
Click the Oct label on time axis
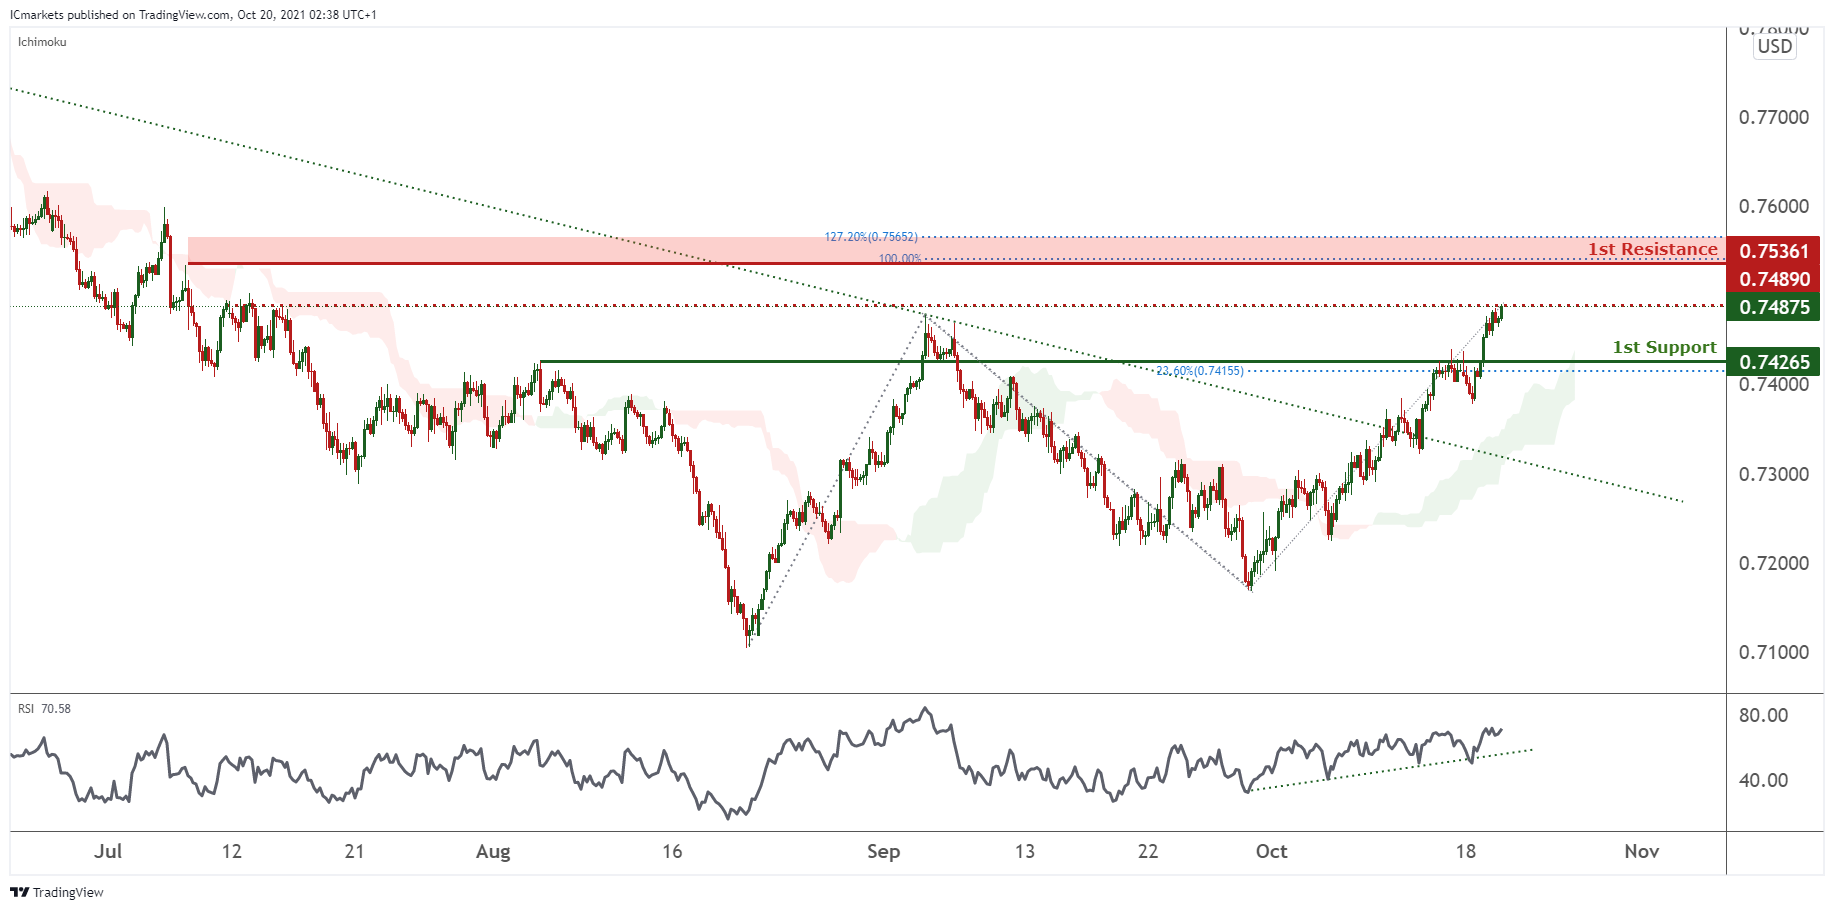(1271, 851)
